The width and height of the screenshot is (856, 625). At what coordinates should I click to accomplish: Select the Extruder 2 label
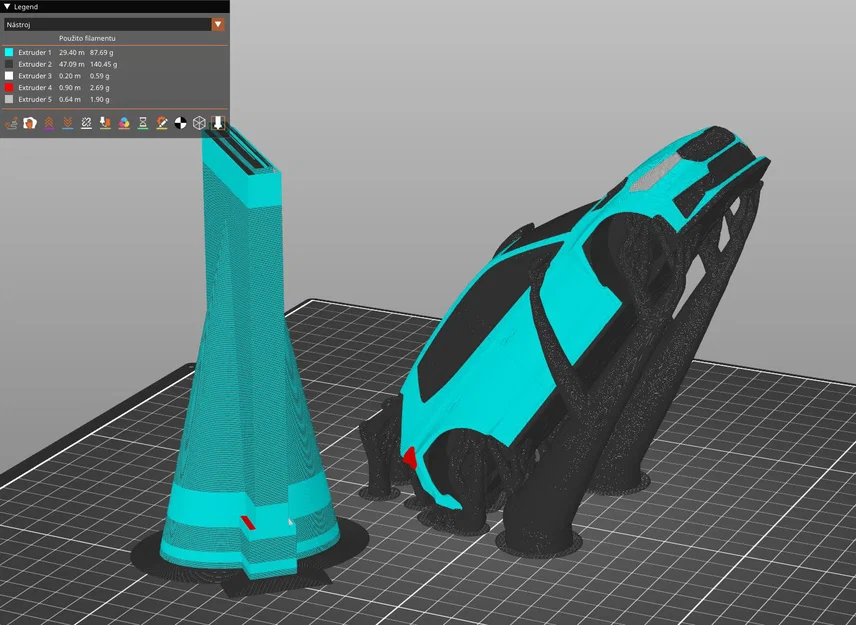point(35,64)
